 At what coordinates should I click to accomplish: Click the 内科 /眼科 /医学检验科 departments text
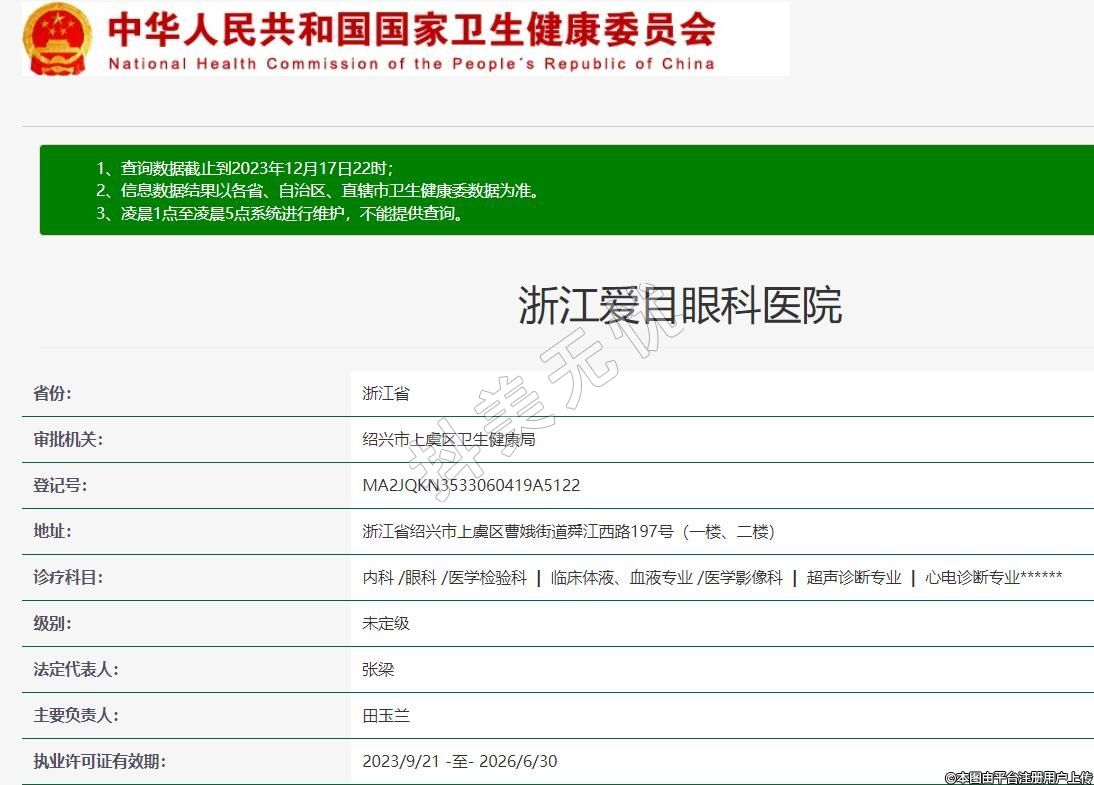pyautogui.click(x=444, y=577)
